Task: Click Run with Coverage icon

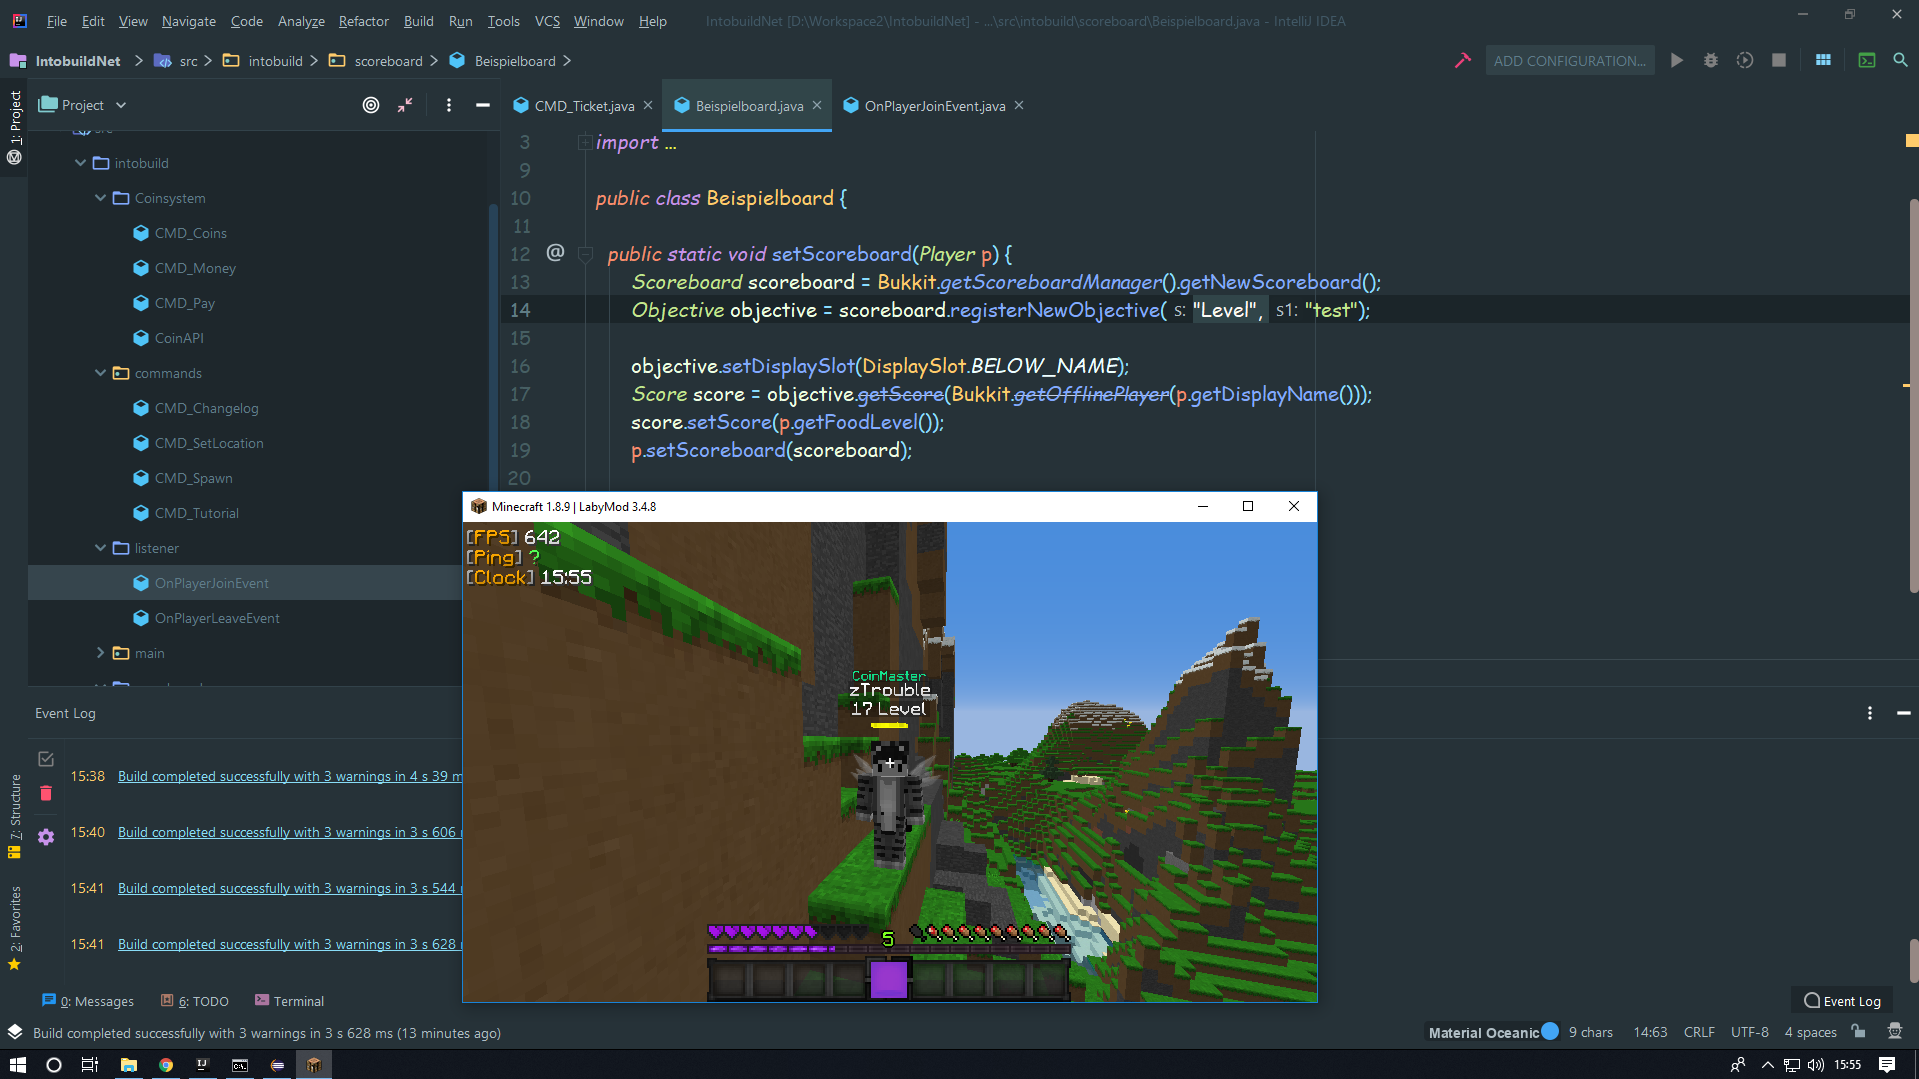Action: (x=1745, y=60)
